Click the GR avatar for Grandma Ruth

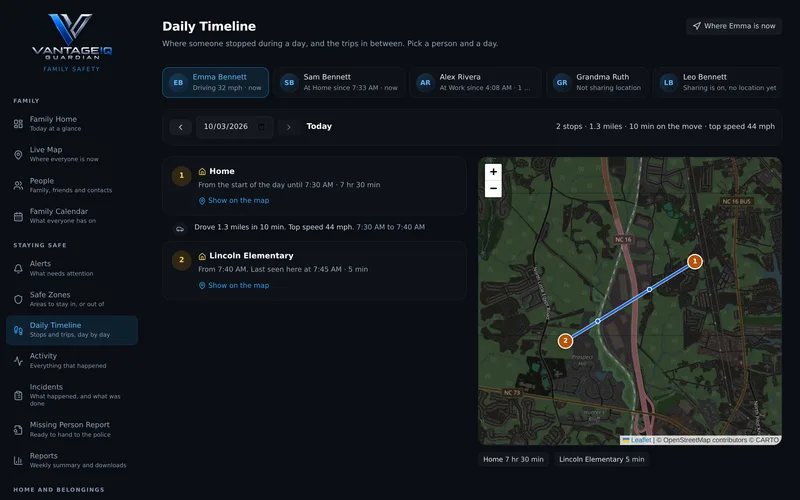coord(562,82)
